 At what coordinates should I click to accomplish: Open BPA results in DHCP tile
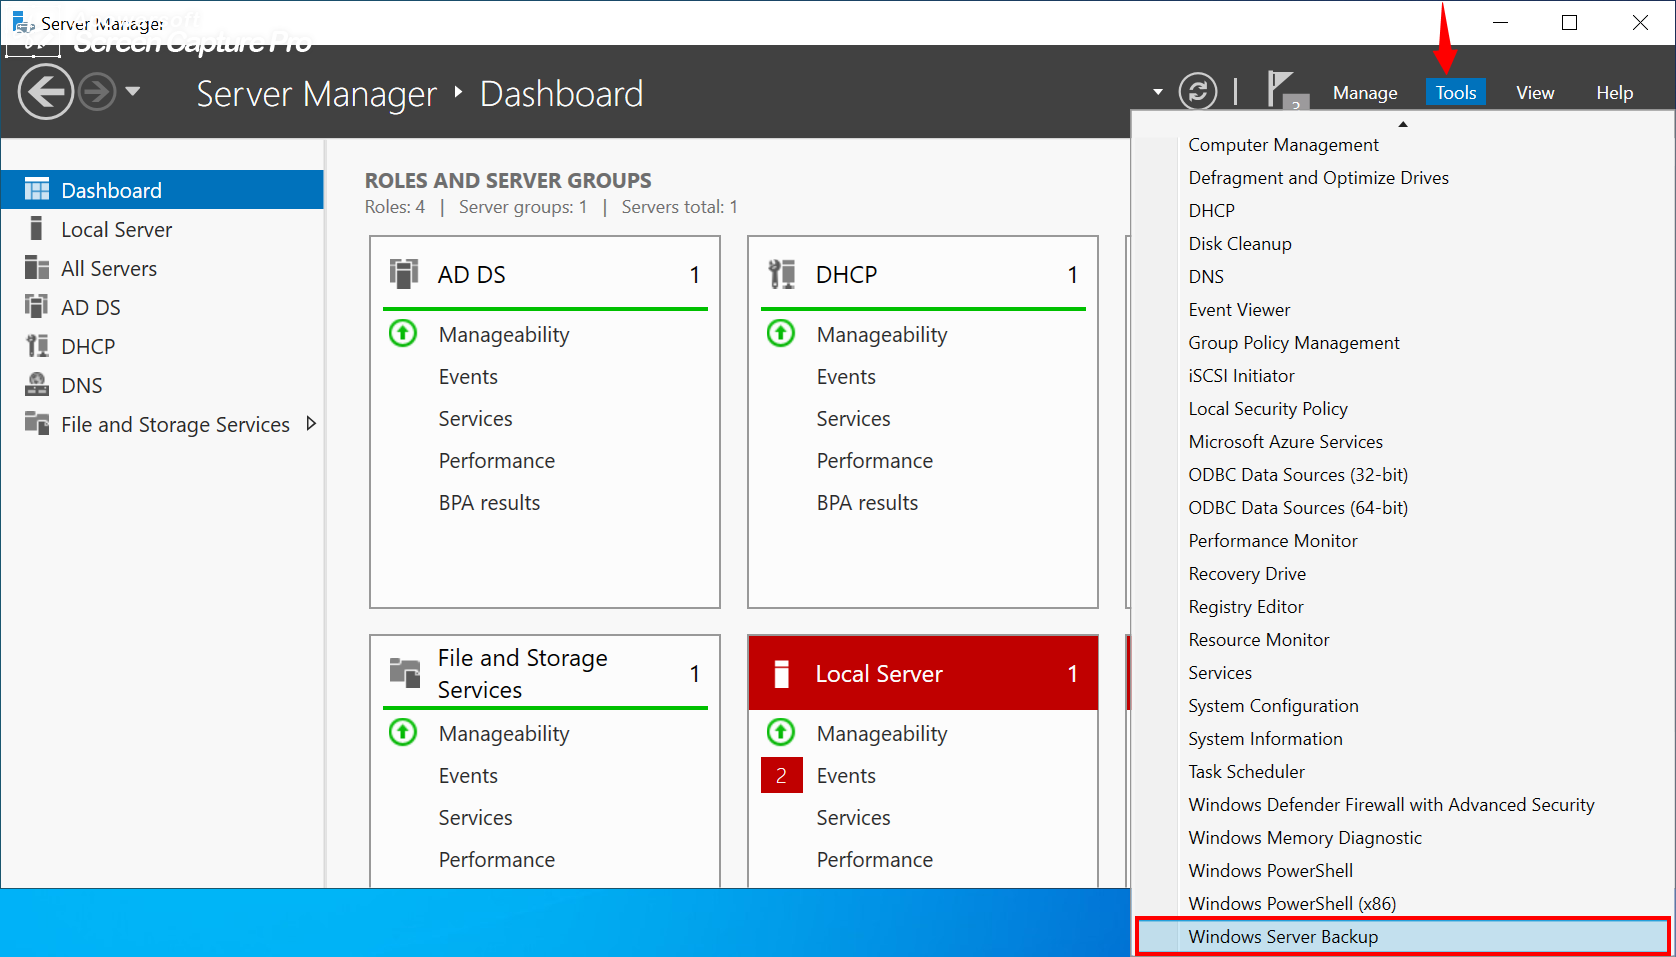[x=867, y=503]
